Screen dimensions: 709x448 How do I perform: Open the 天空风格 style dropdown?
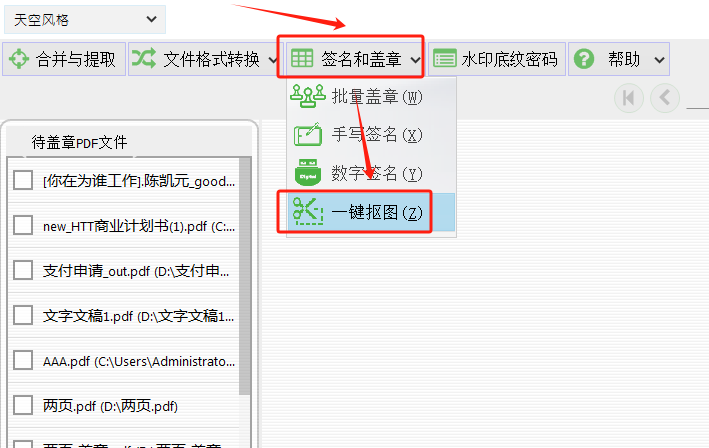point(85,19)
